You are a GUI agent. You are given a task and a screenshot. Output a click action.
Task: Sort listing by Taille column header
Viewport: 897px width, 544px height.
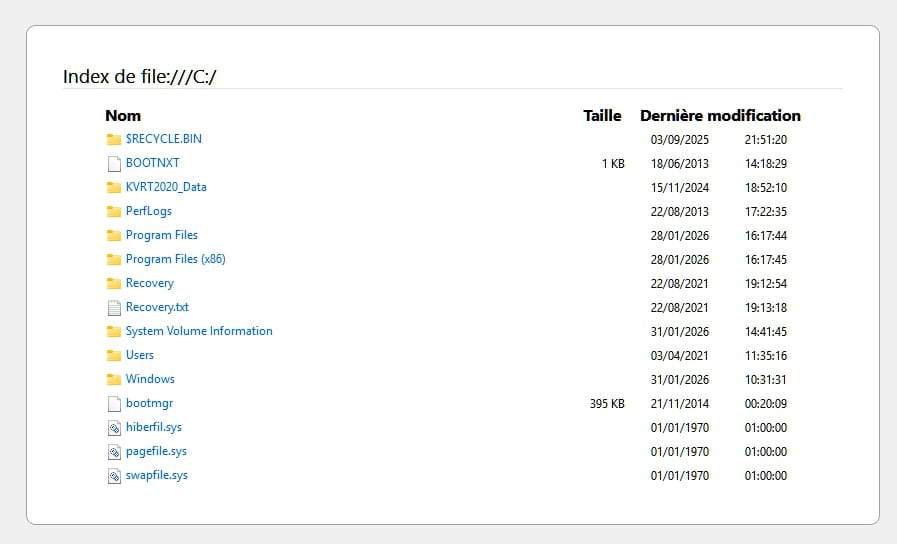[x=602, y=115]
